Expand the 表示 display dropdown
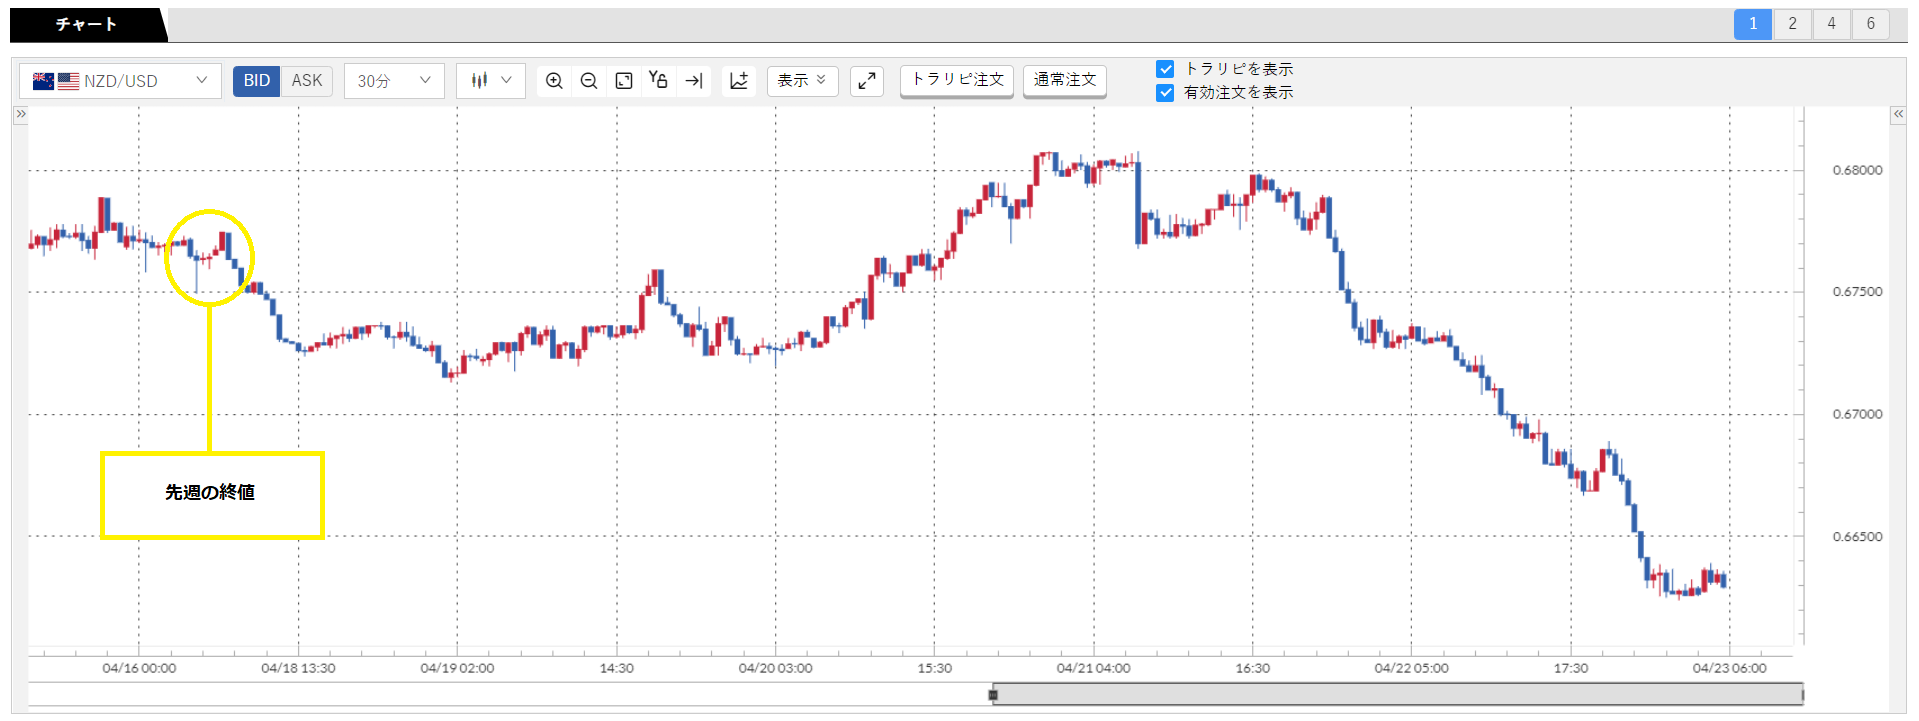 tap(803, 81)
